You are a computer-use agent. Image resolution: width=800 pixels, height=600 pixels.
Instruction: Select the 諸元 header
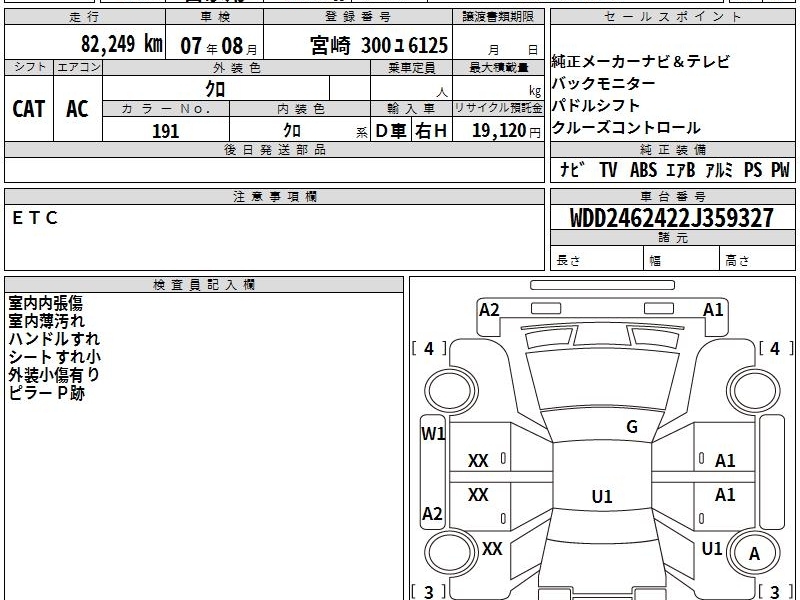672,238
